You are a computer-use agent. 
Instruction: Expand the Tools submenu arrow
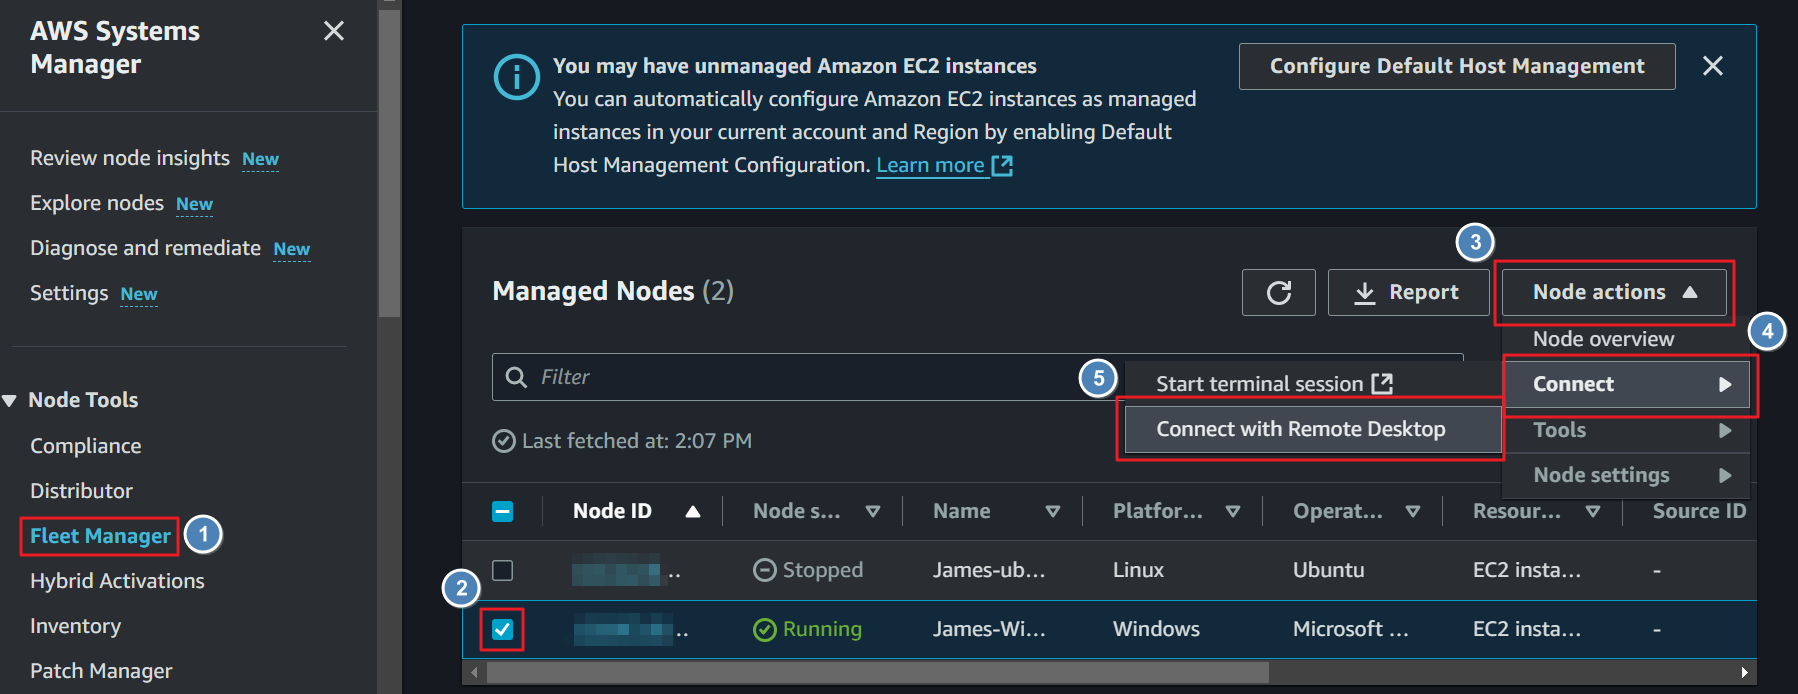click(1725, 430)
